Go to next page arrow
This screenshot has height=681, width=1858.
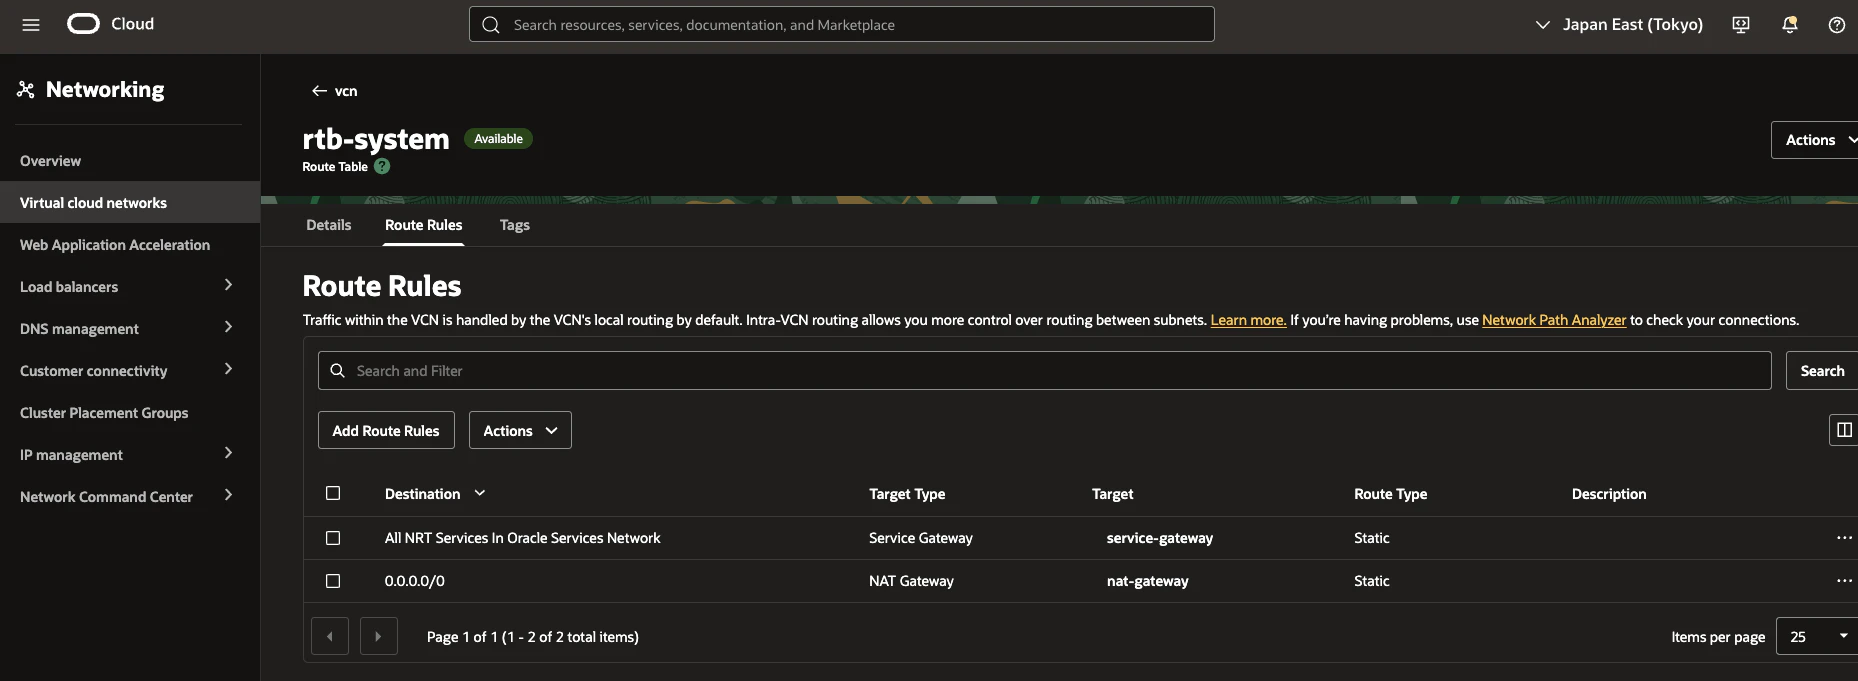coord(379,636)
